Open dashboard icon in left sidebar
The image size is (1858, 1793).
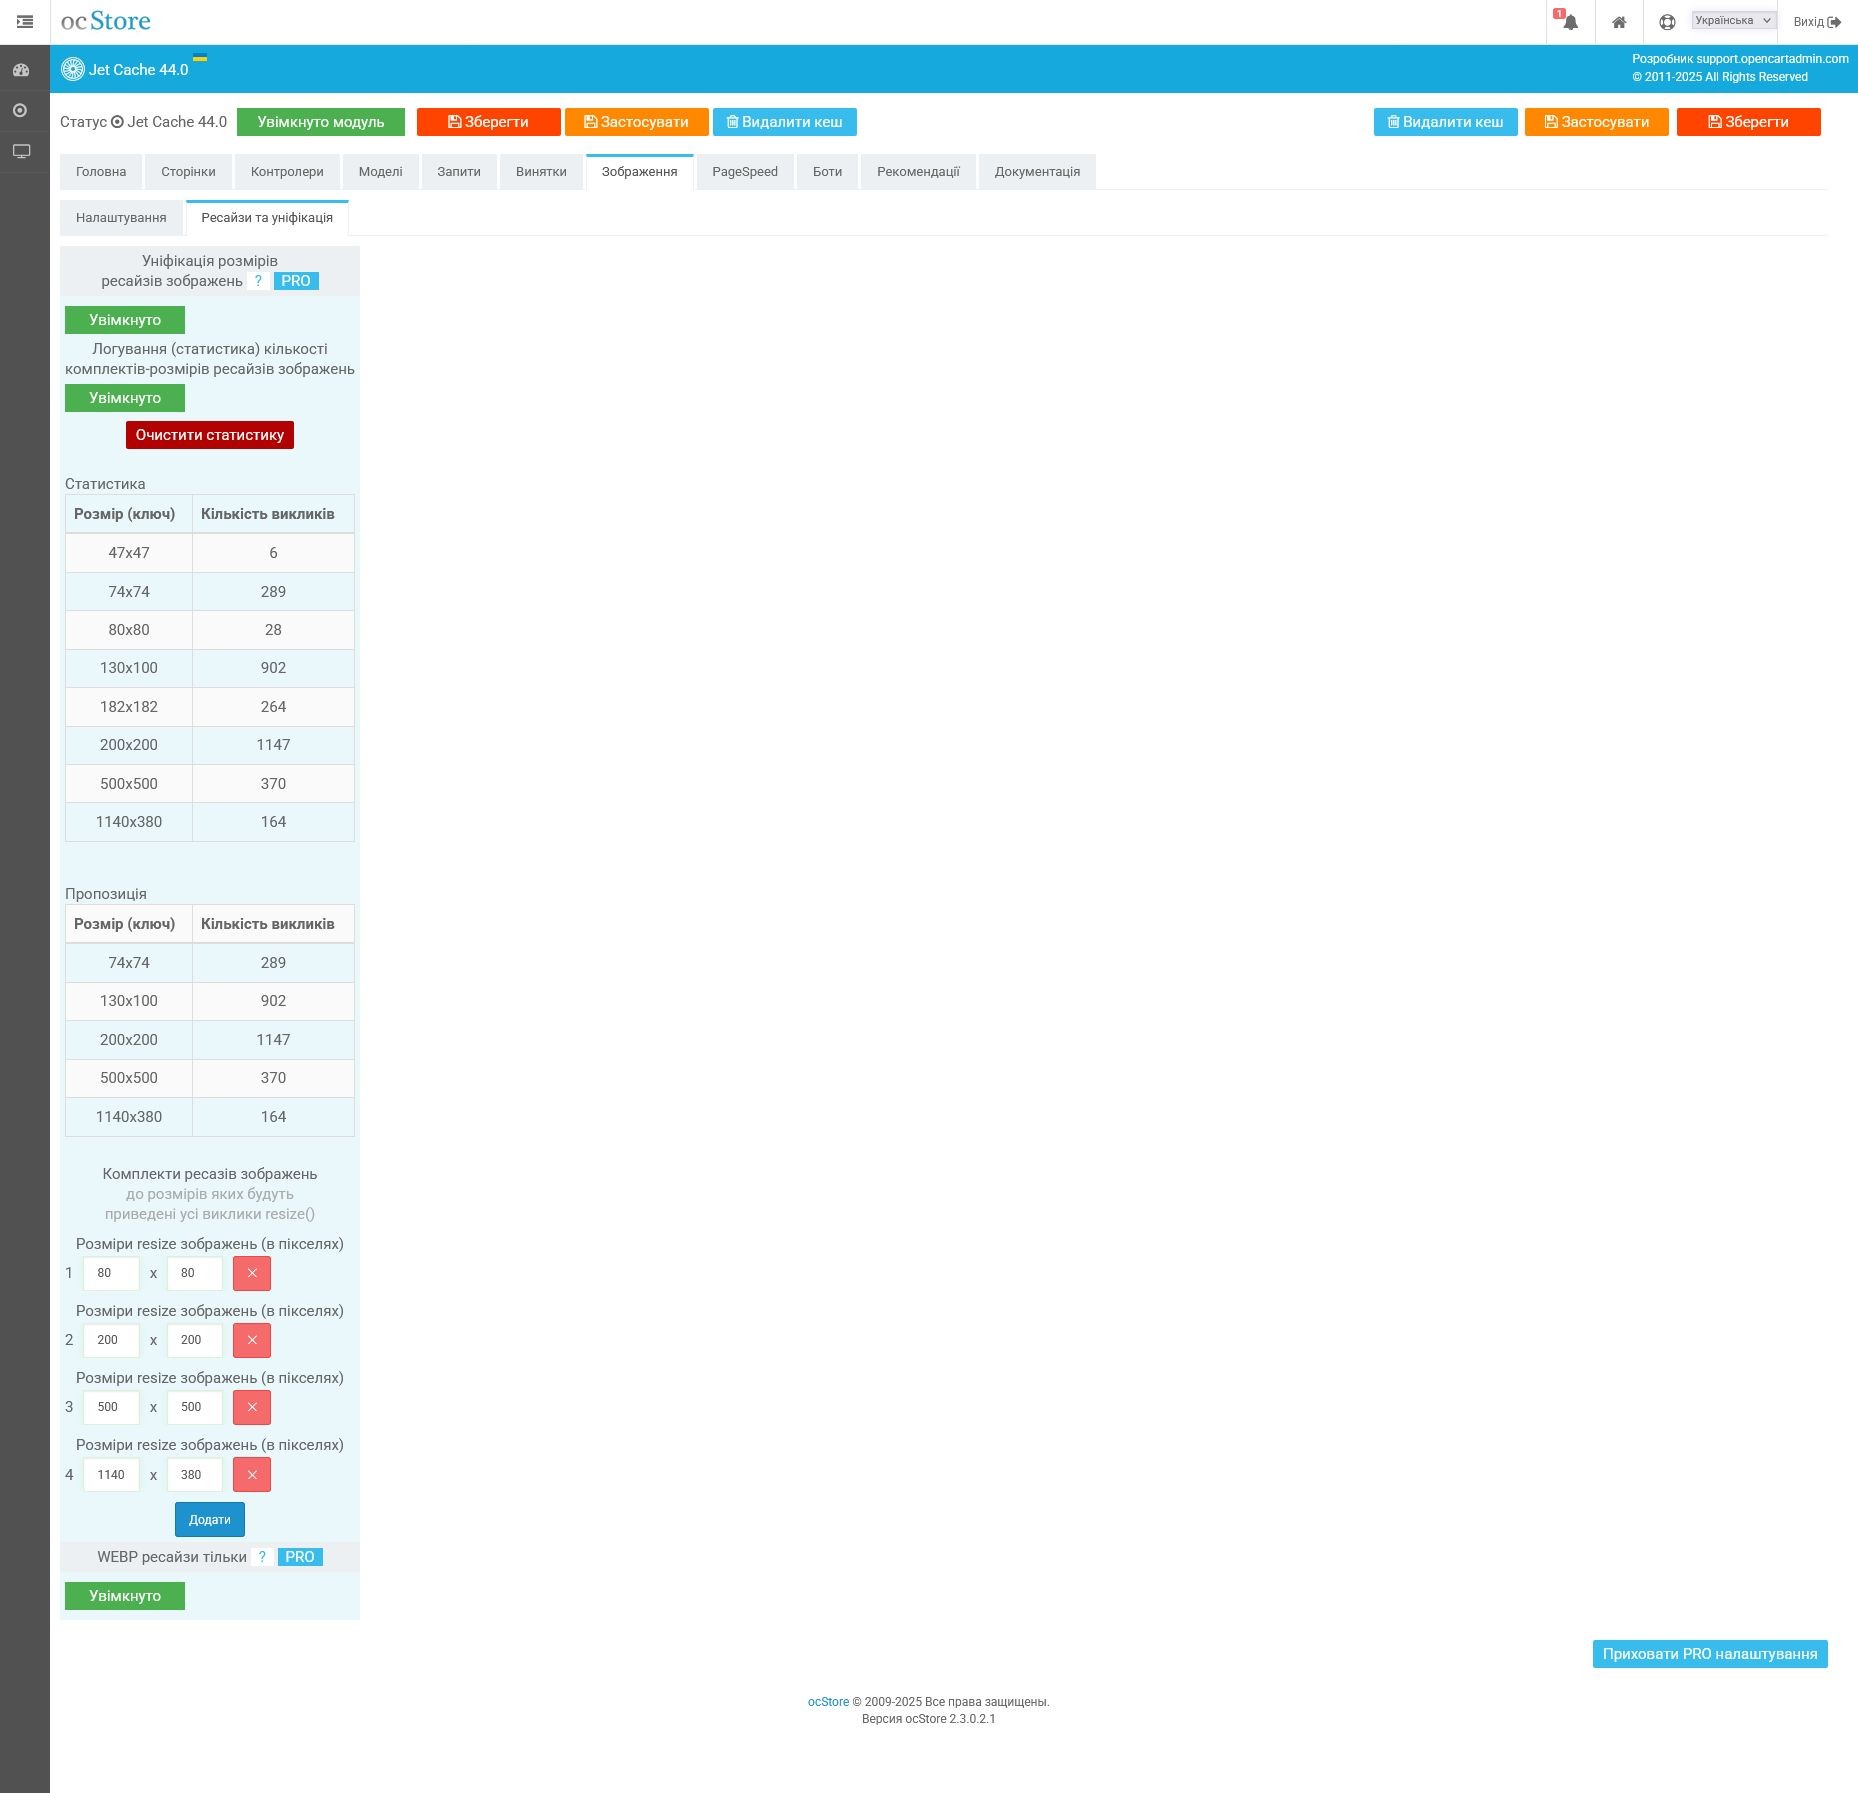click(x=21, y=70)
